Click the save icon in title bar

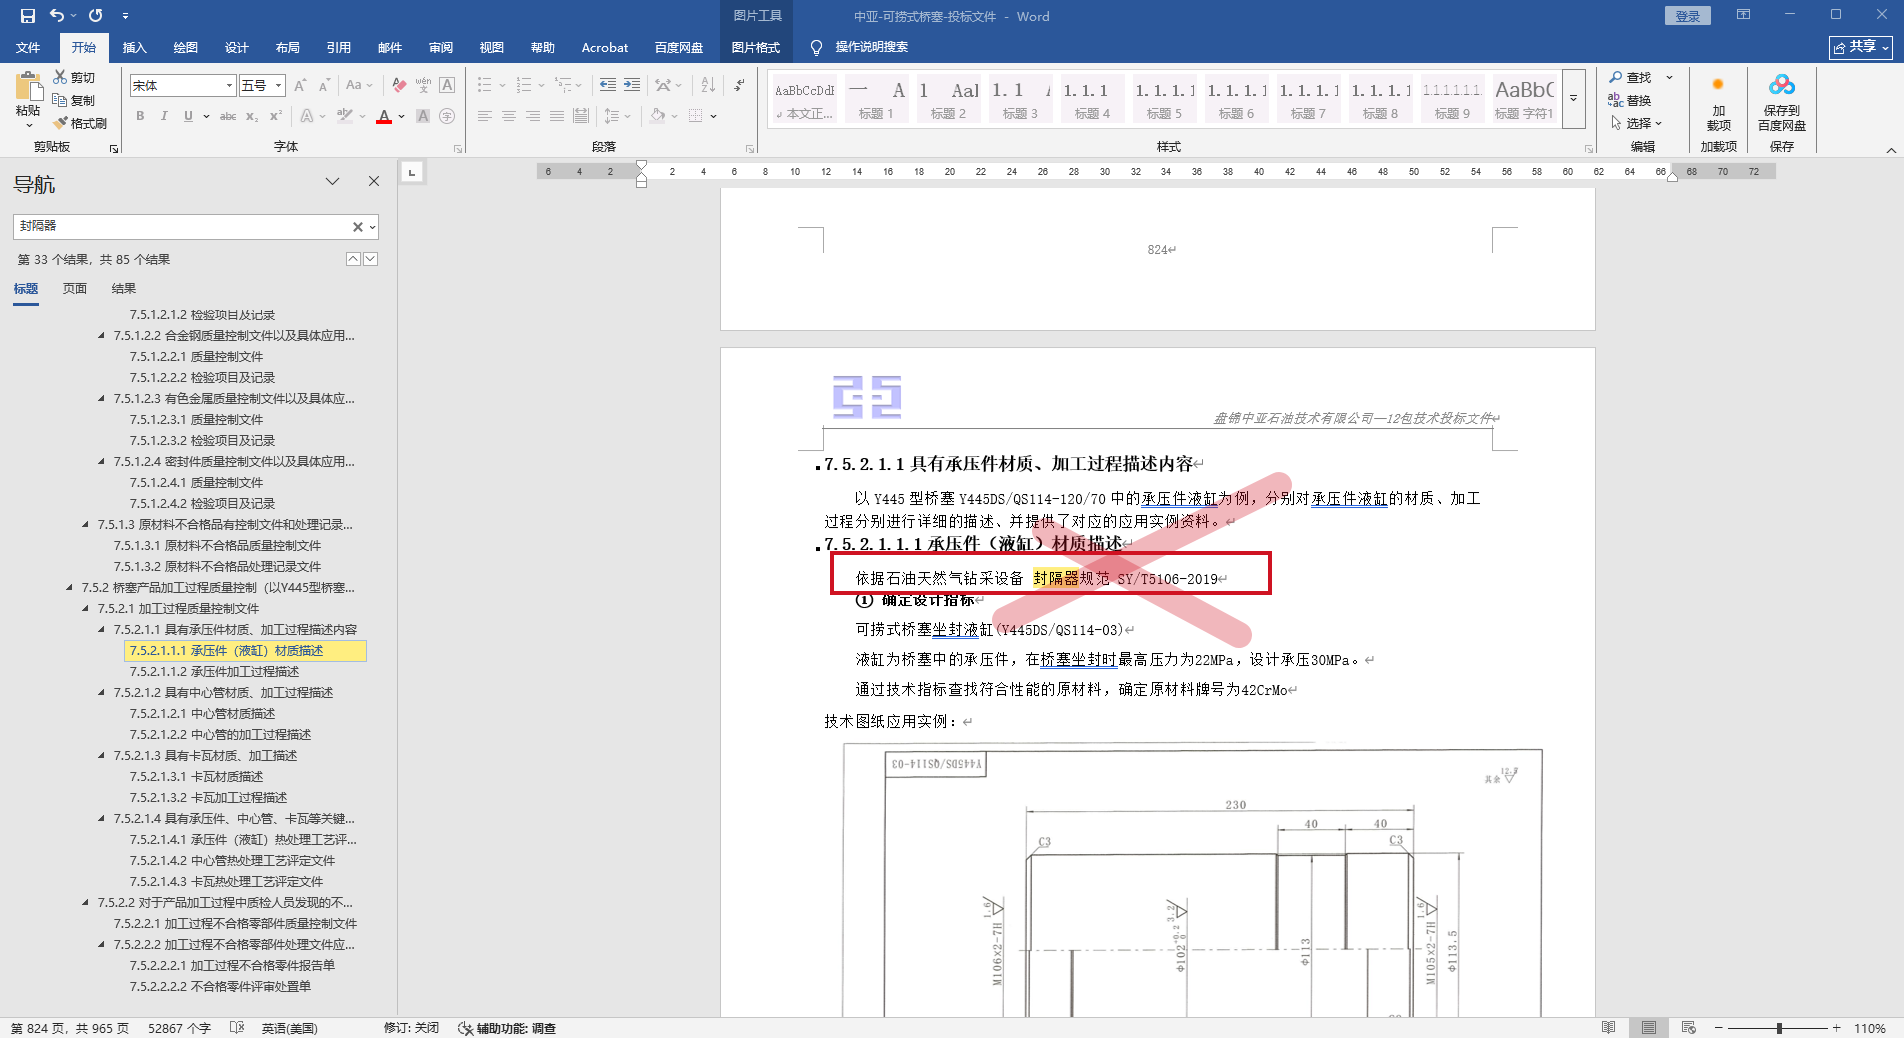point(27,16)
